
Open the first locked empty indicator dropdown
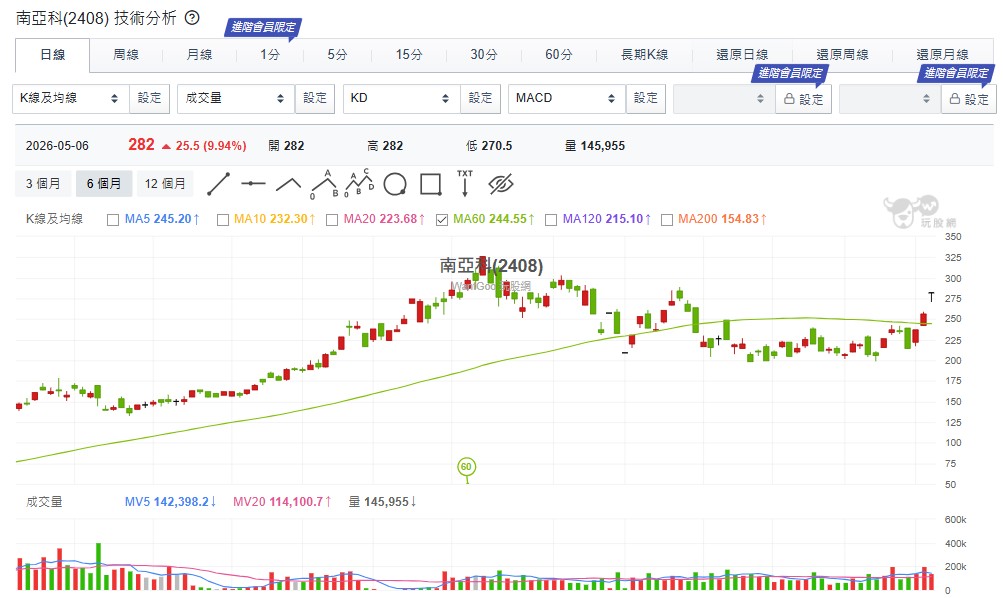coord(724,98)
